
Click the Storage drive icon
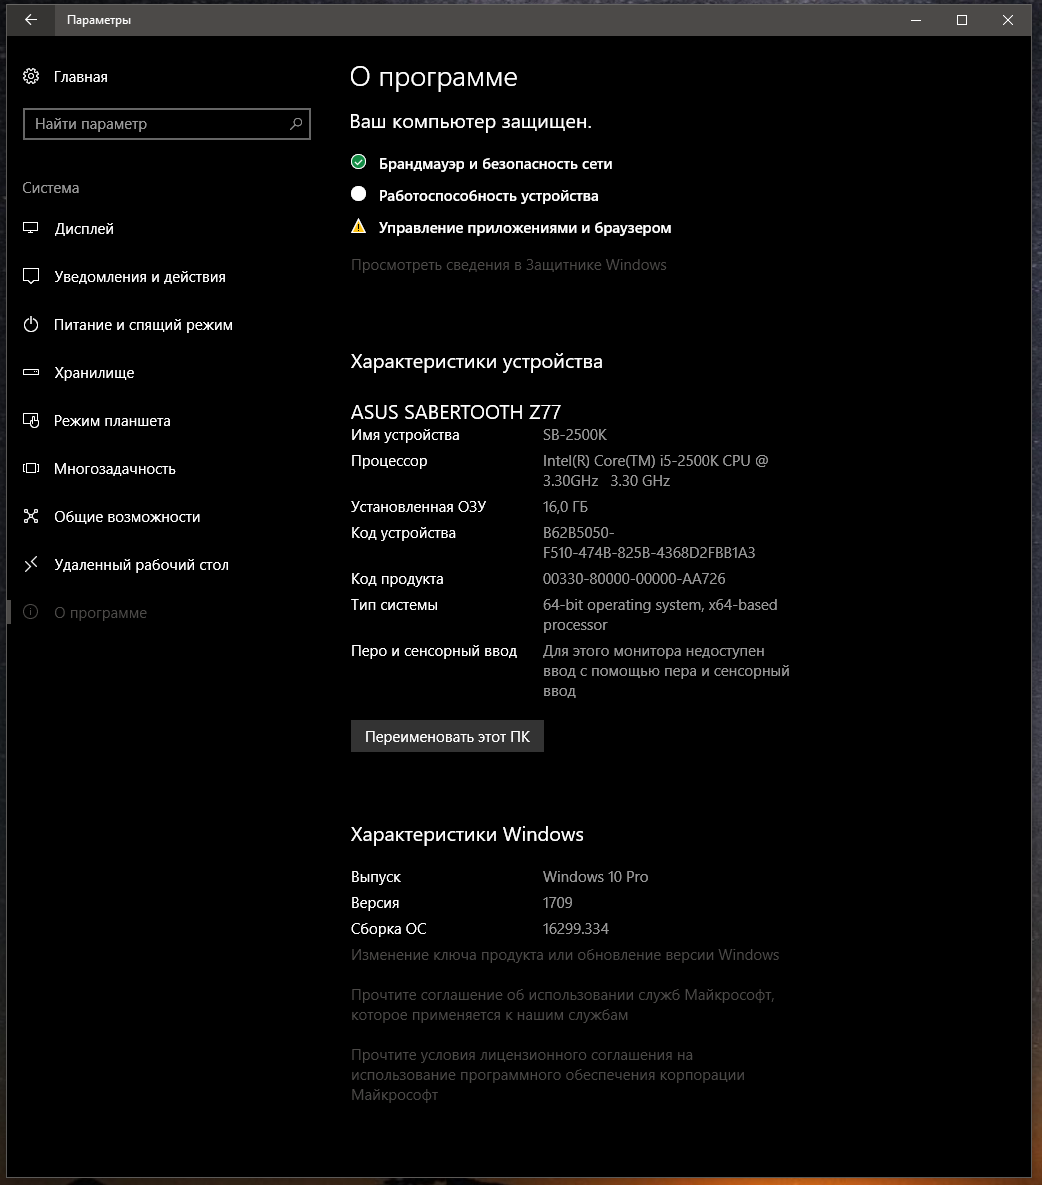point(31,373)
